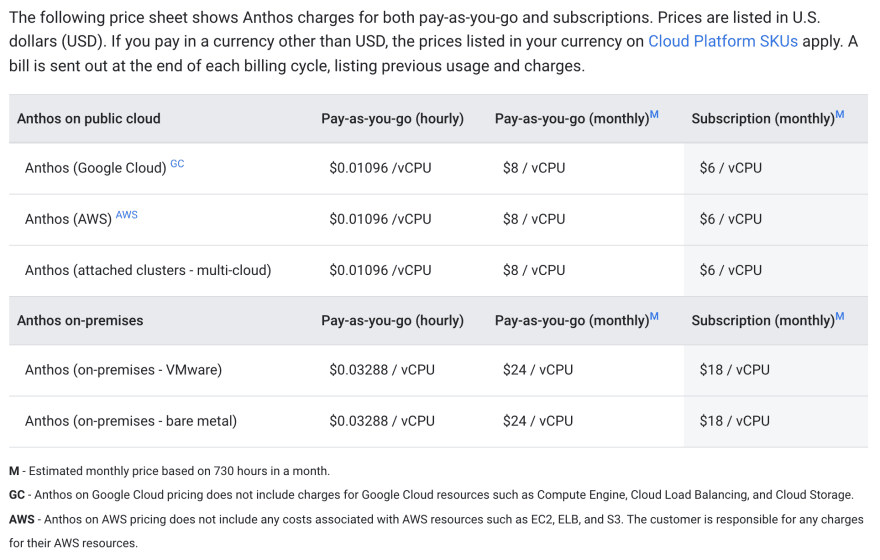The width and height of the screenshot is (880, 560).
Task: Click the M footnote about 730 hours
Action: (x=169, y=471)
